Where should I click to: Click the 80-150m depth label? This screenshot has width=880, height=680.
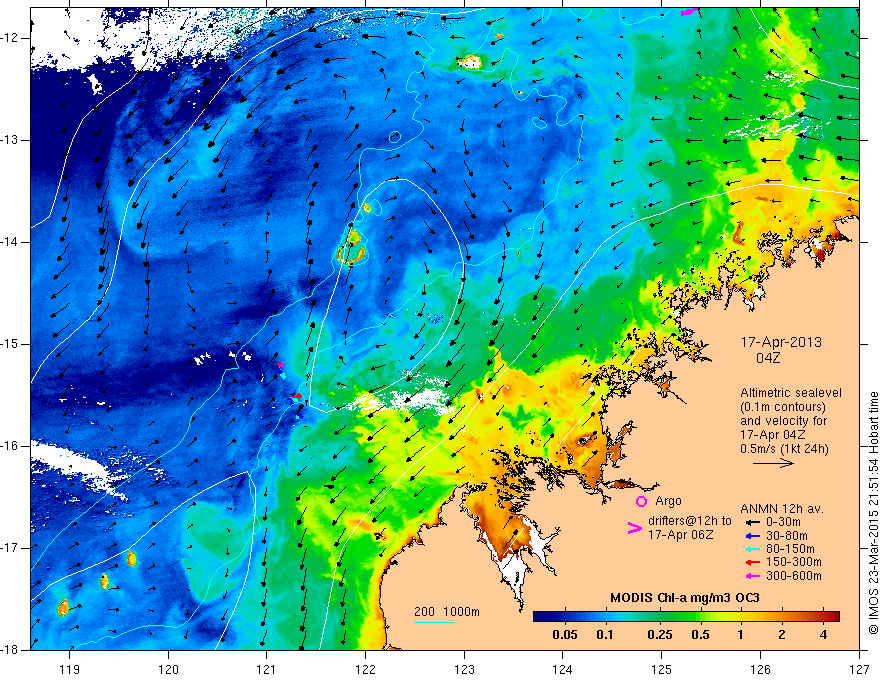click(791, 549)
